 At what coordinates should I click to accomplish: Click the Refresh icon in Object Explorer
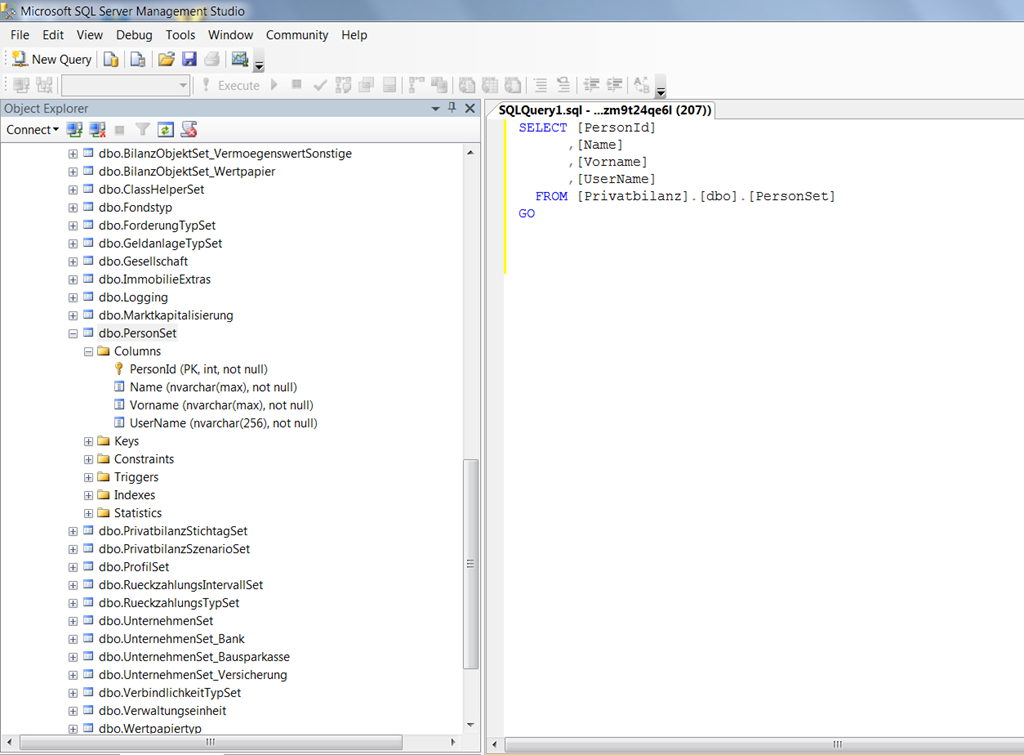[166, 130]
